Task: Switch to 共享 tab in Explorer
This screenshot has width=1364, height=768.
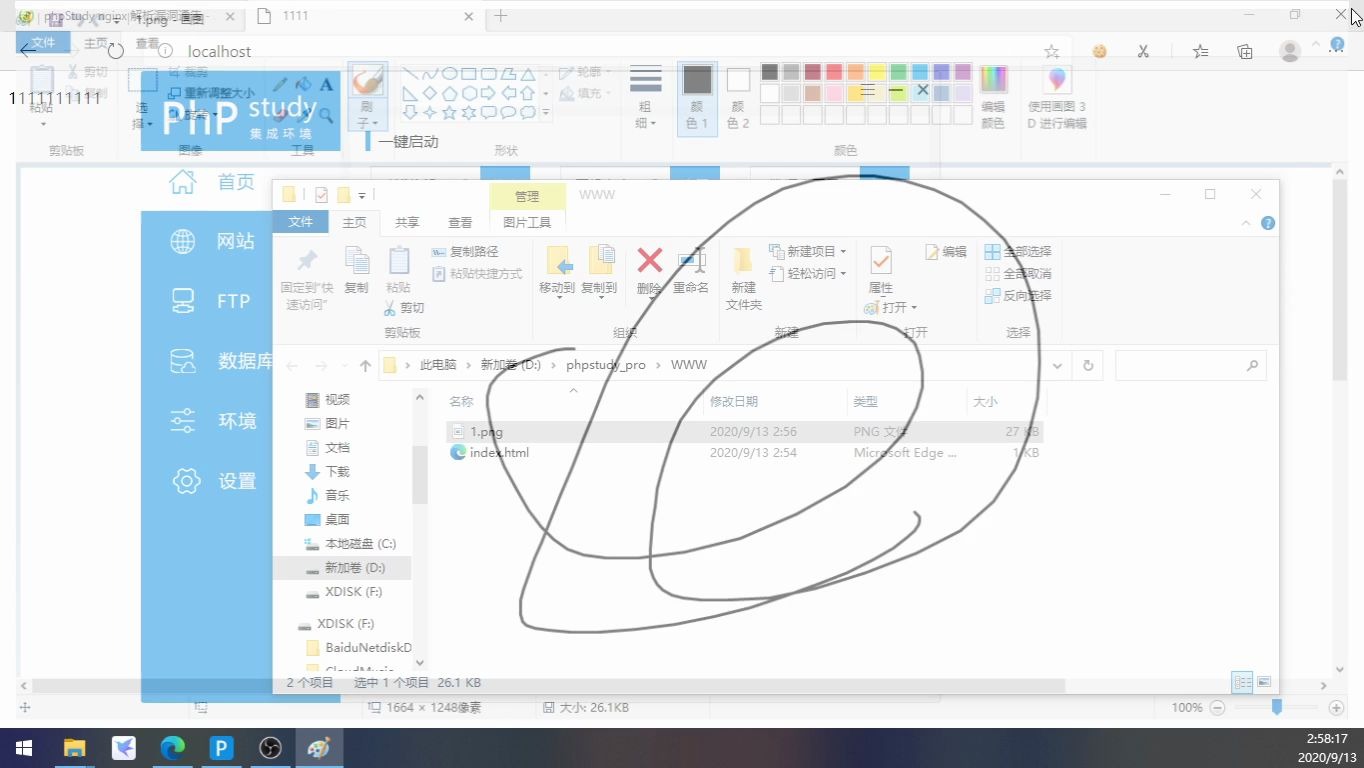Action: click(407, 223)
